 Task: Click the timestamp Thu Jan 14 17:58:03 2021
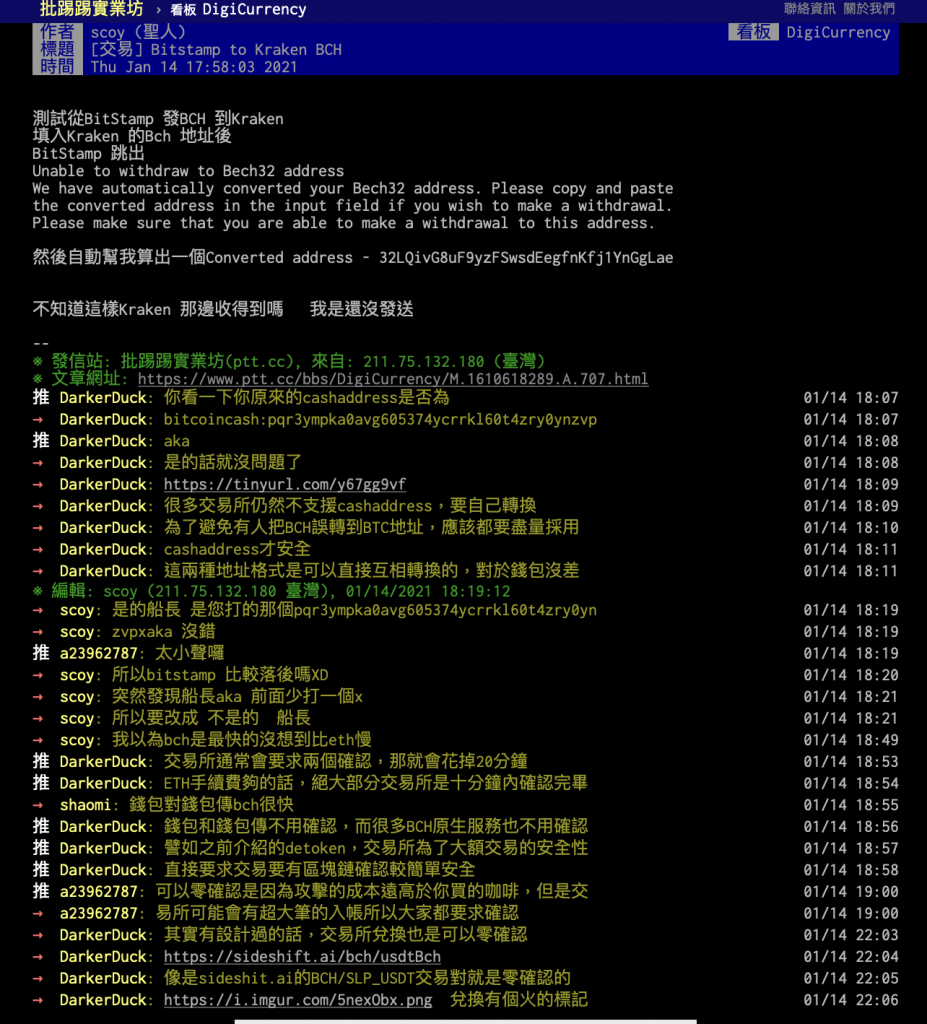[193, 67]
